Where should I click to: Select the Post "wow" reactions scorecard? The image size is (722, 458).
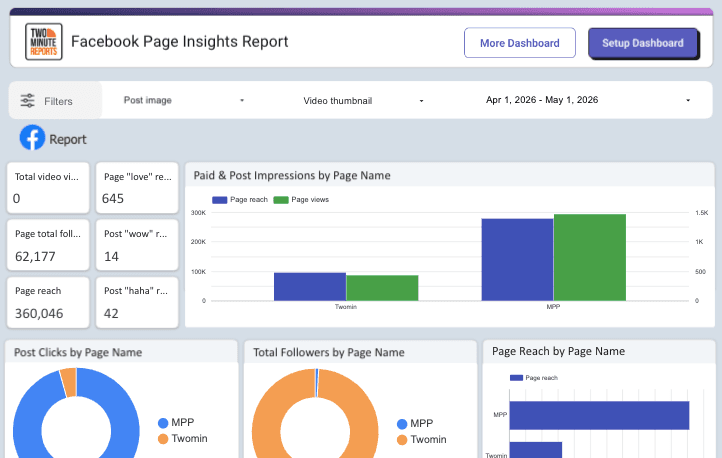(137, 245)
